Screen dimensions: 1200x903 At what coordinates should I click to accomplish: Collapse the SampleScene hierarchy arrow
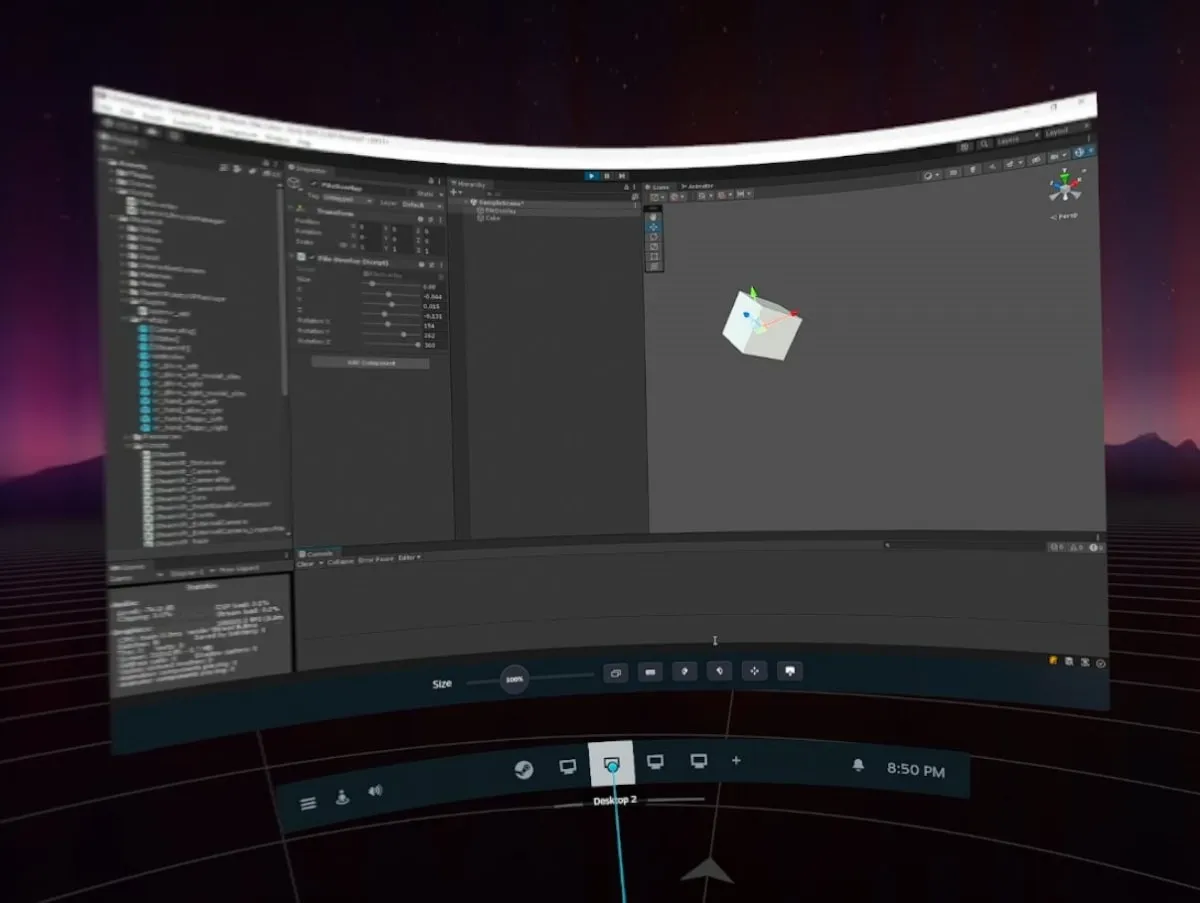coord(467,203)
